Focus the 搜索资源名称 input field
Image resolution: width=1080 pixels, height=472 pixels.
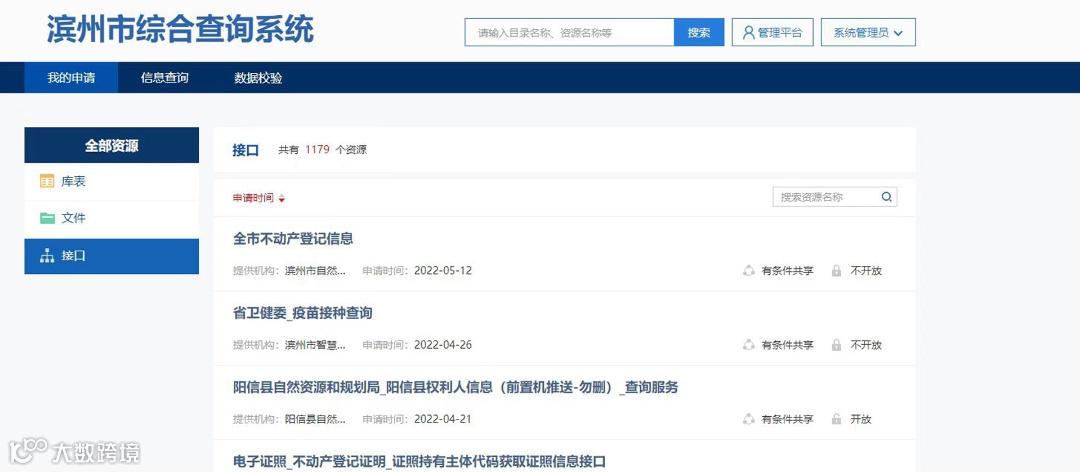[x=835, y=197]
